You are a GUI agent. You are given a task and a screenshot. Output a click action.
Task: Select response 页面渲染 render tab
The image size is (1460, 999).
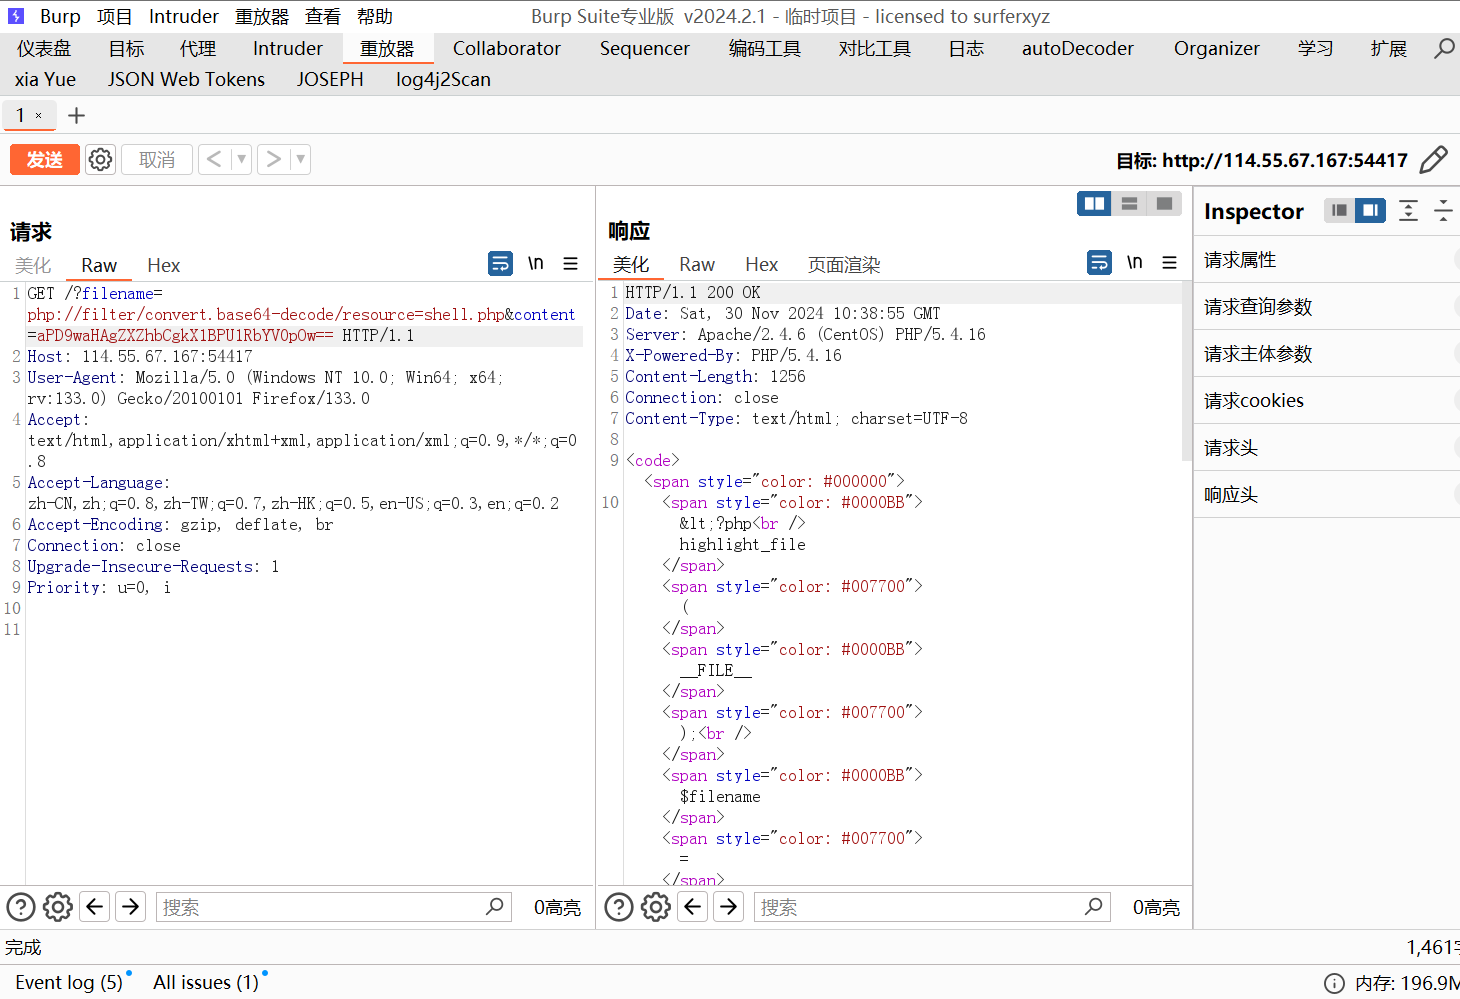coord(844,264)
